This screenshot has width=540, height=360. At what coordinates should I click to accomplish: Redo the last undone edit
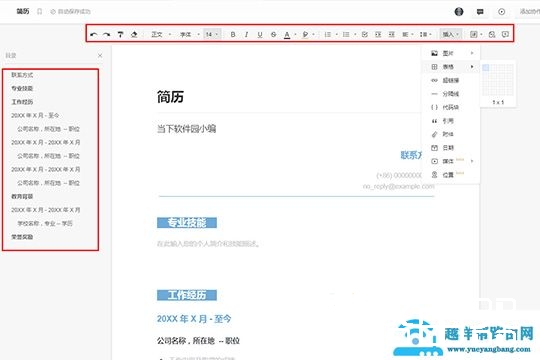coord(107,34)
